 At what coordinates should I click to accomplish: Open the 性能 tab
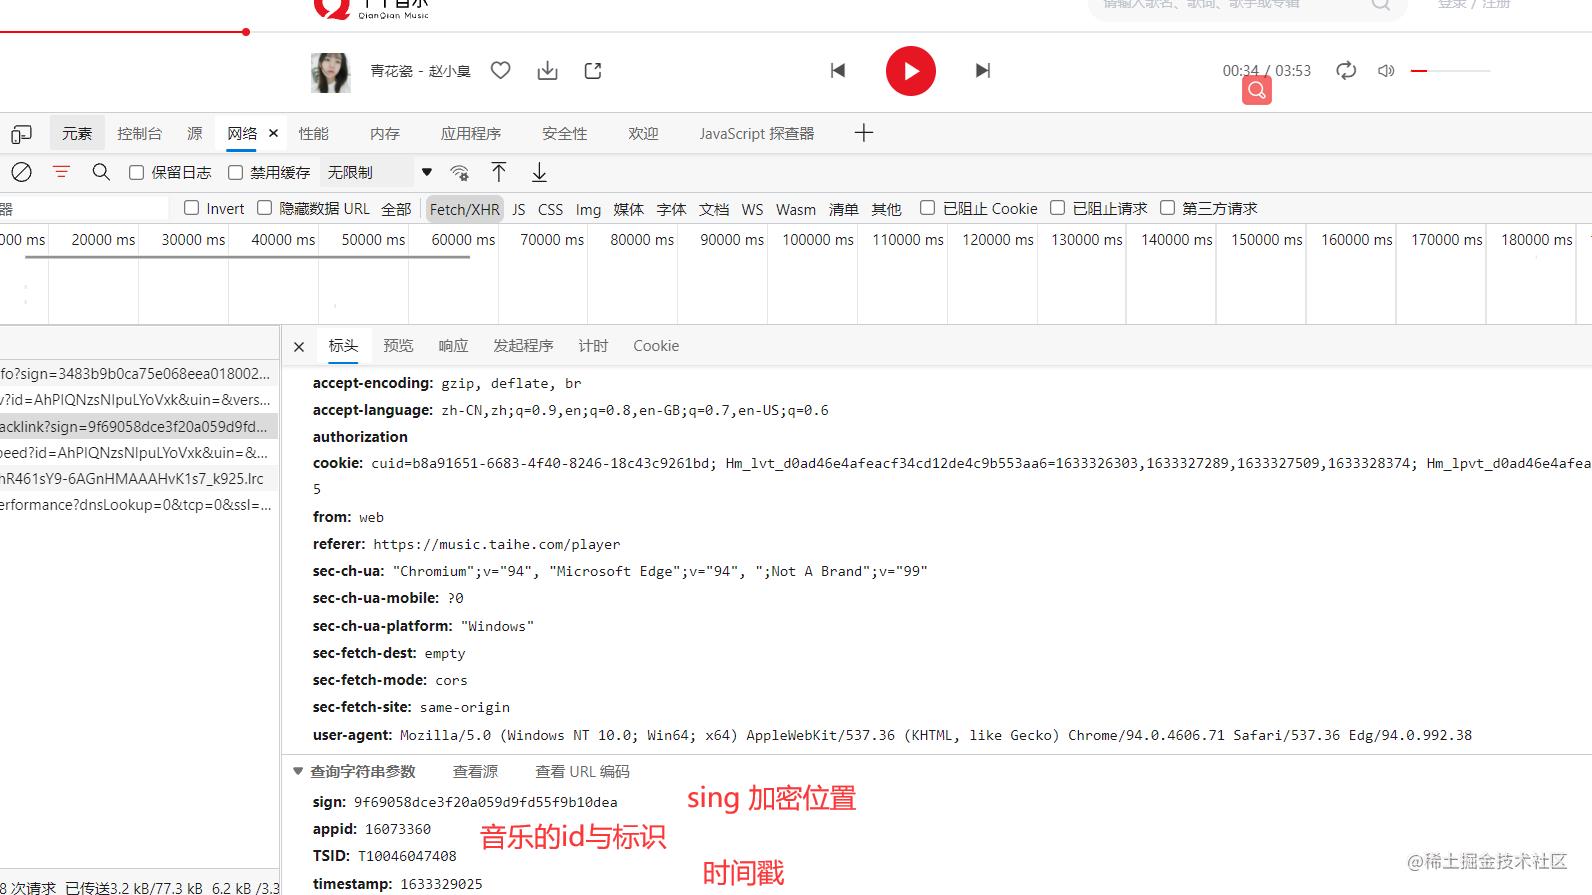click(x=313, y=133)
